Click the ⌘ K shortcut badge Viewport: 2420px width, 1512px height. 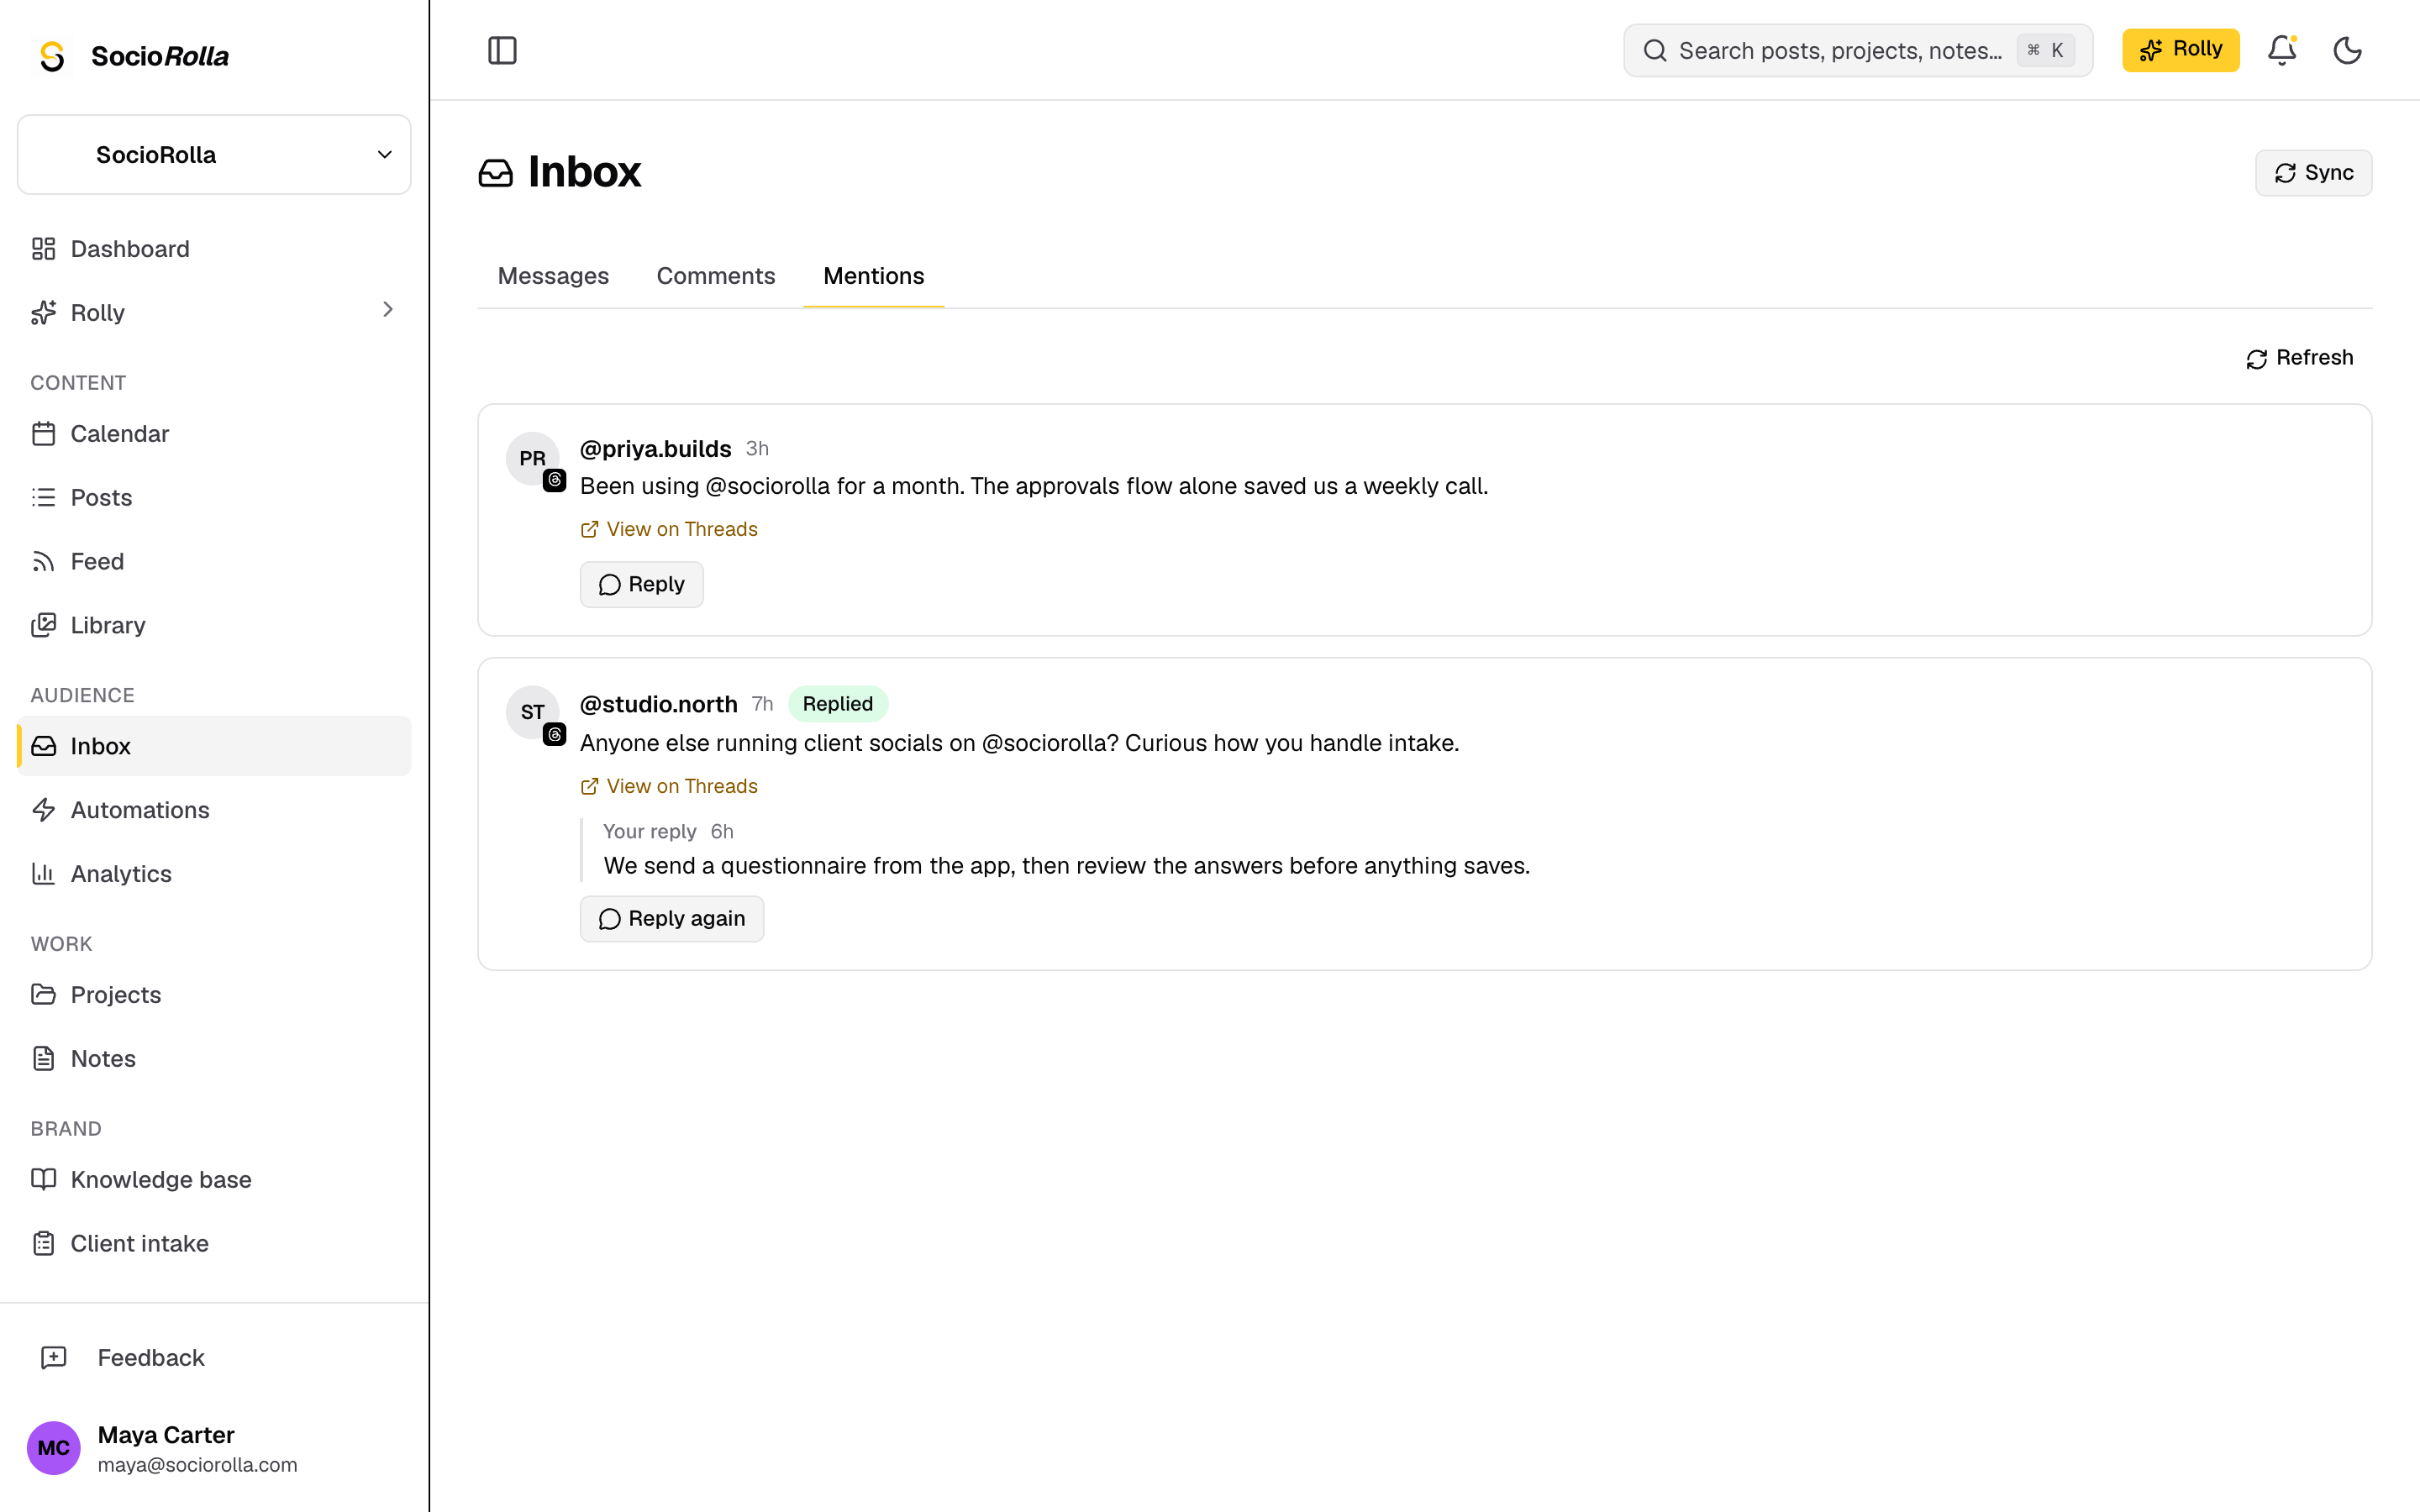[2045, 50]
